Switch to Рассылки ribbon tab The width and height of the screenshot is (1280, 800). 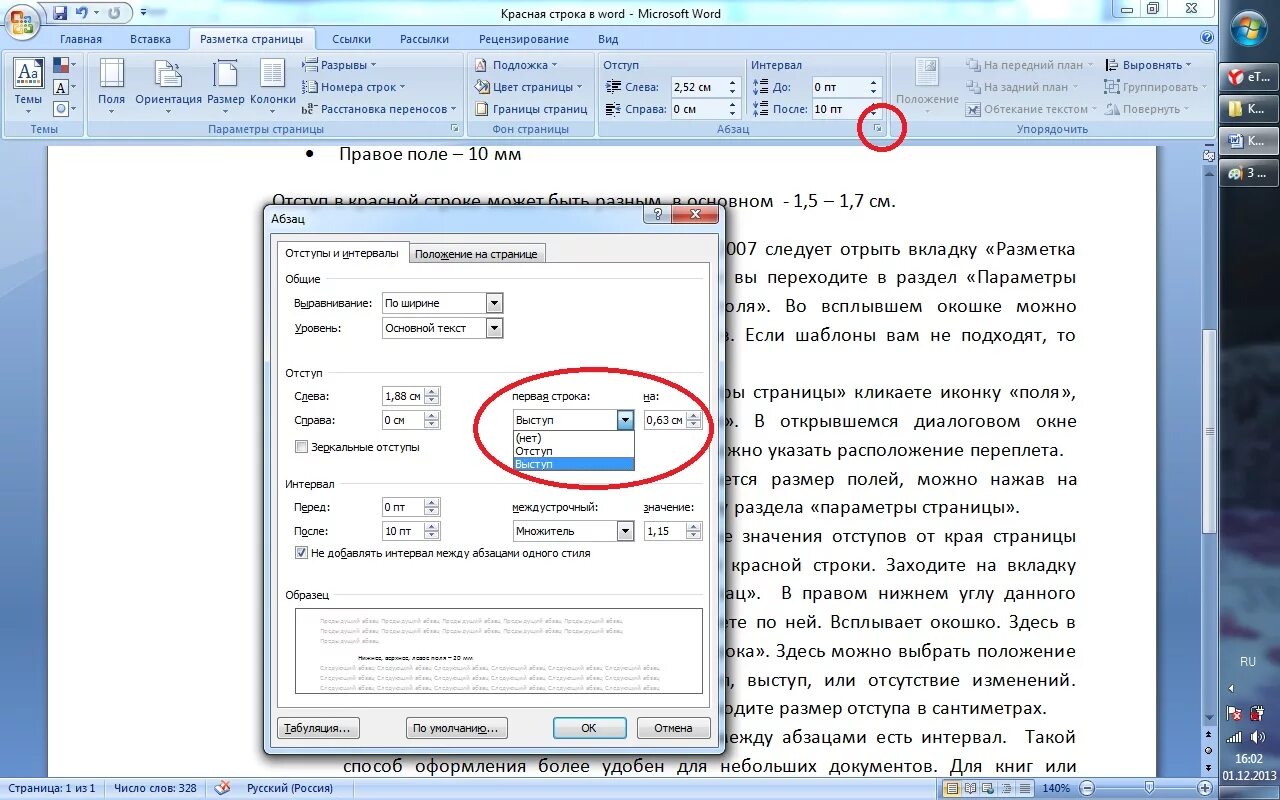point(424,39)
